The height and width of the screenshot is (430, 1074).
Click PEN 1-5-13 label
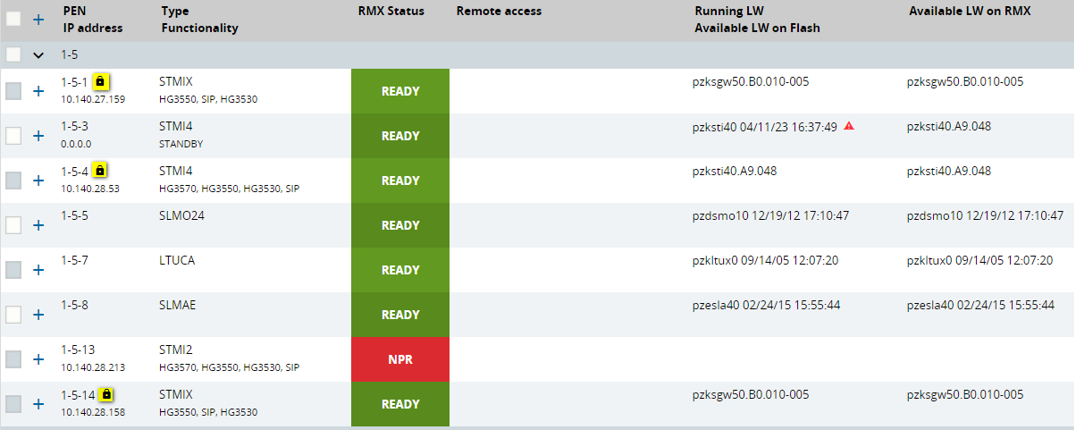77,350
